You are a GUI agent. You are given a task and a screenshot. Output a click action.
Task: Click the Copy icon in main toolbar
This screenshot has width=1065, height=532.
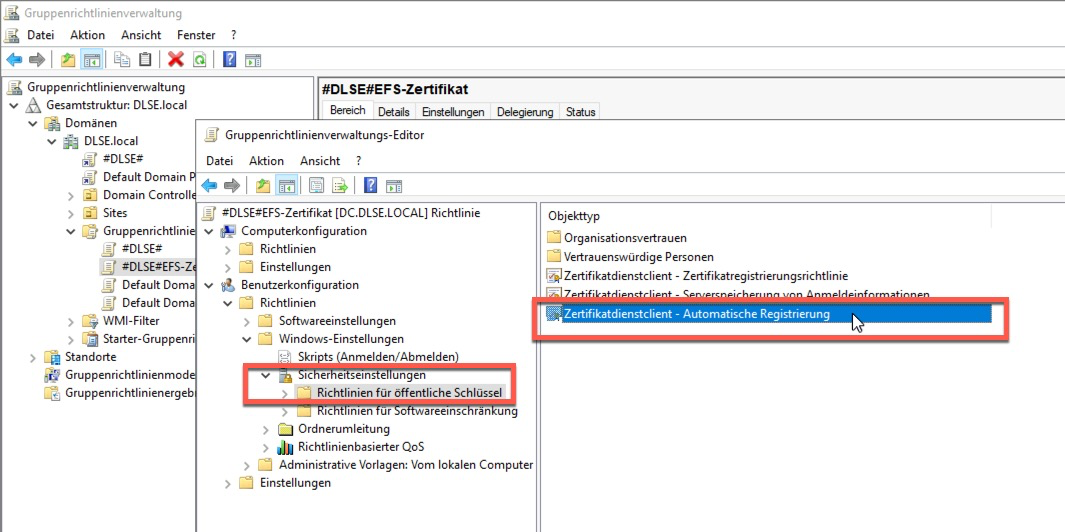(122, 60)
